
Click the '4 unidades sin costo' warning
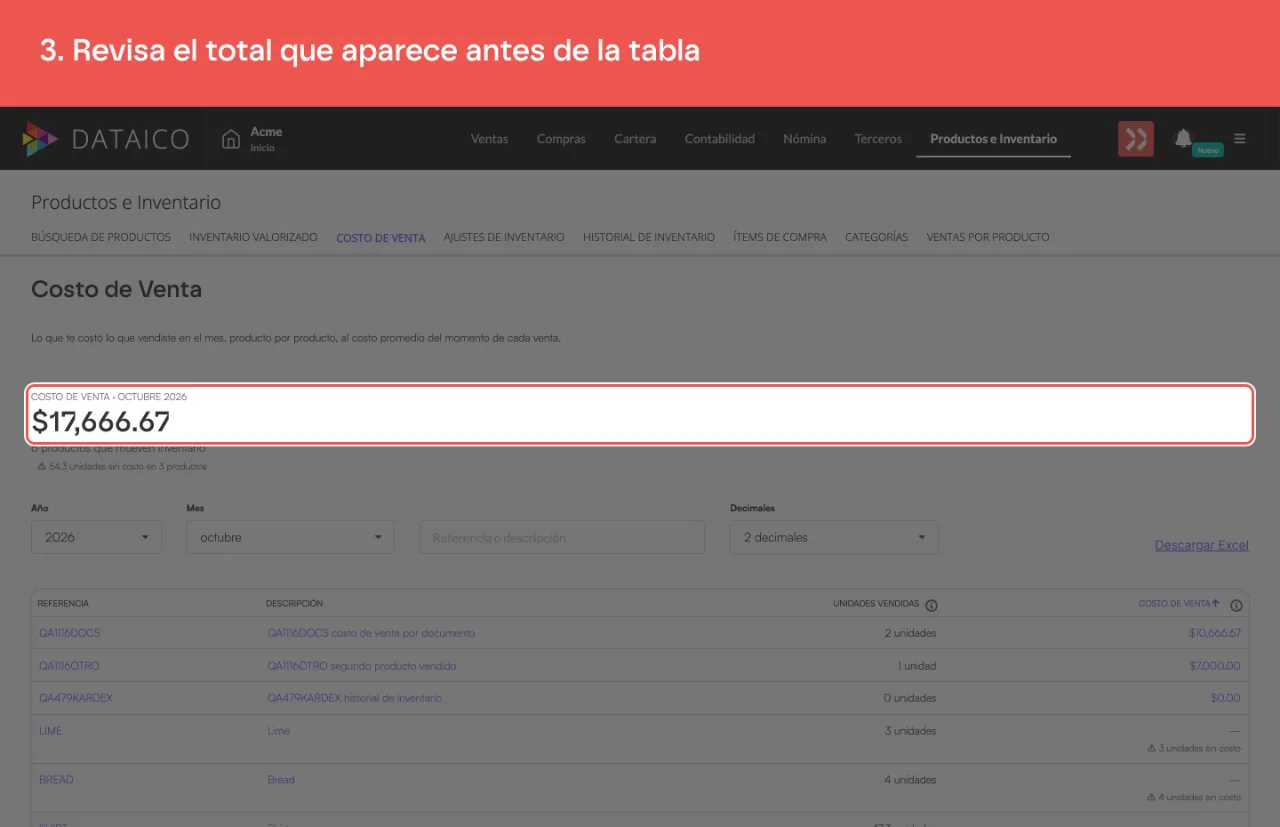(1194, 797)
